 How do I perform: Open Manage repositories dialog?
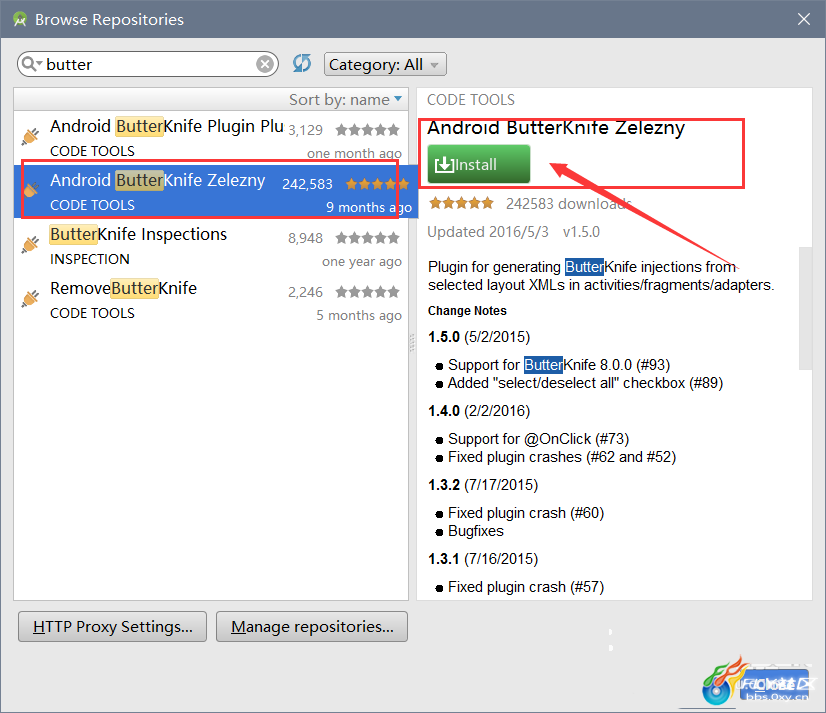[x=312, y=627]
